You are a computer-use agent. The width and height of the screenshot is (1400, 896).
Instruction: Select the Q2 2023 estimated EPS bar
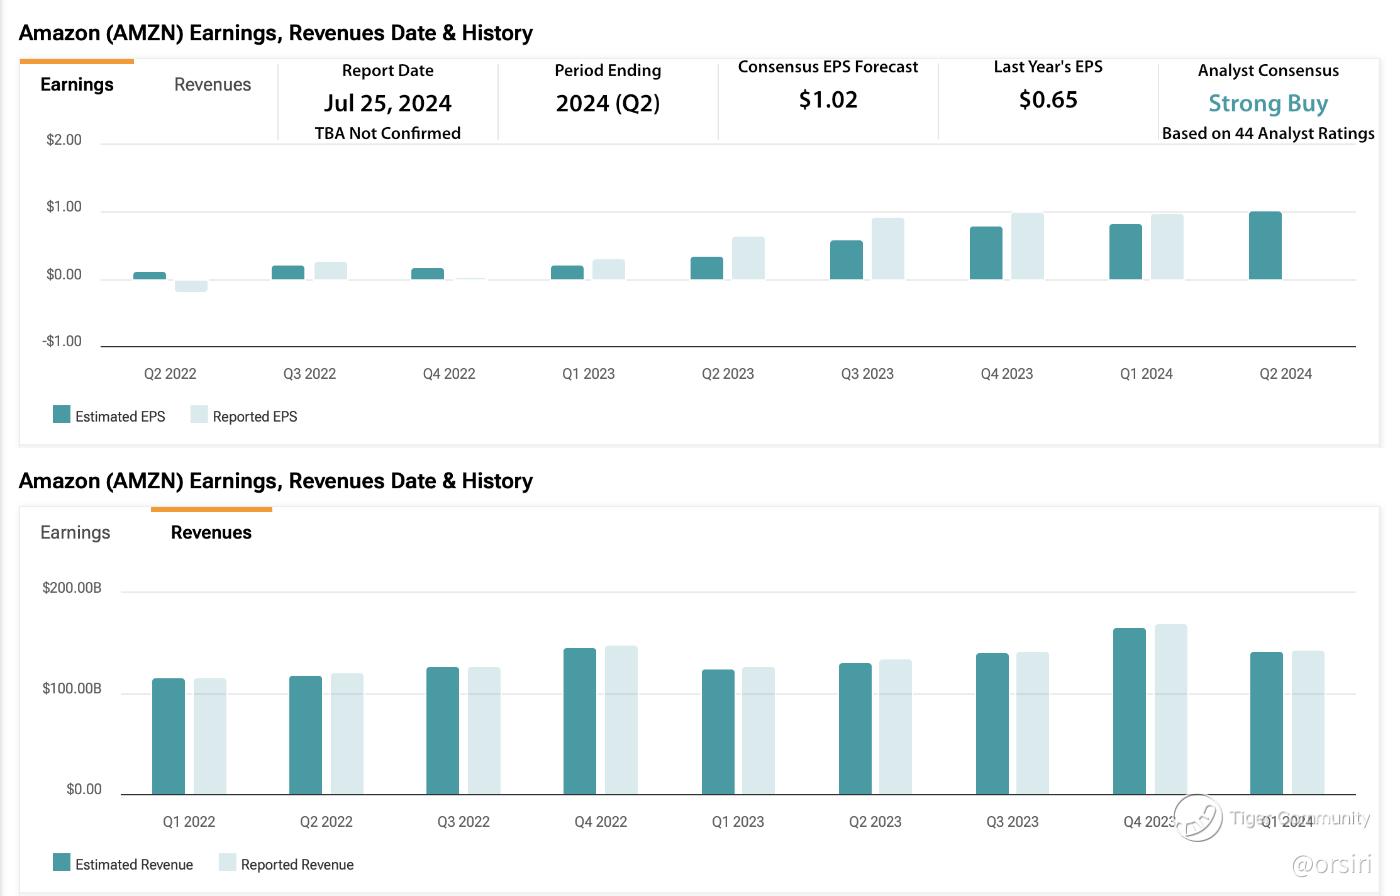pyautogui.click(x=706, y=268)
